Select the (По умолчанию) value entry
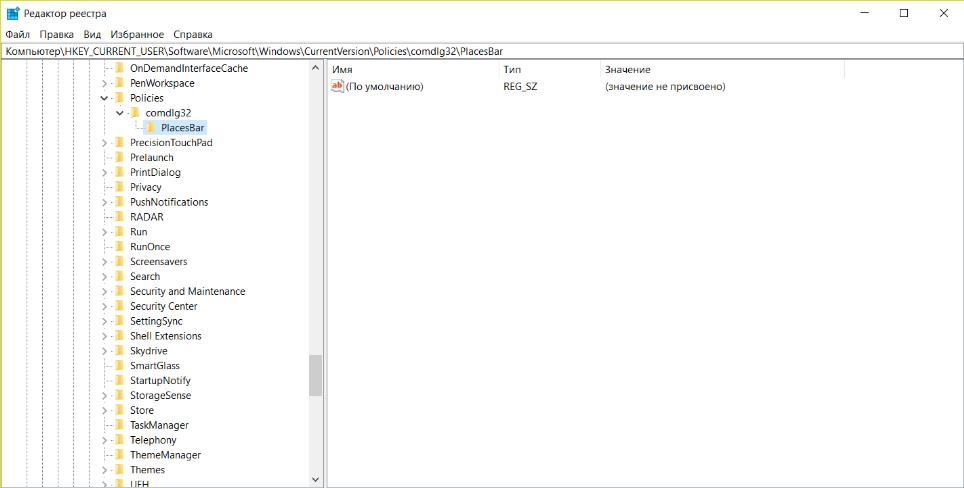The width and height of the screenshot is (964, 488). [384, 87]
